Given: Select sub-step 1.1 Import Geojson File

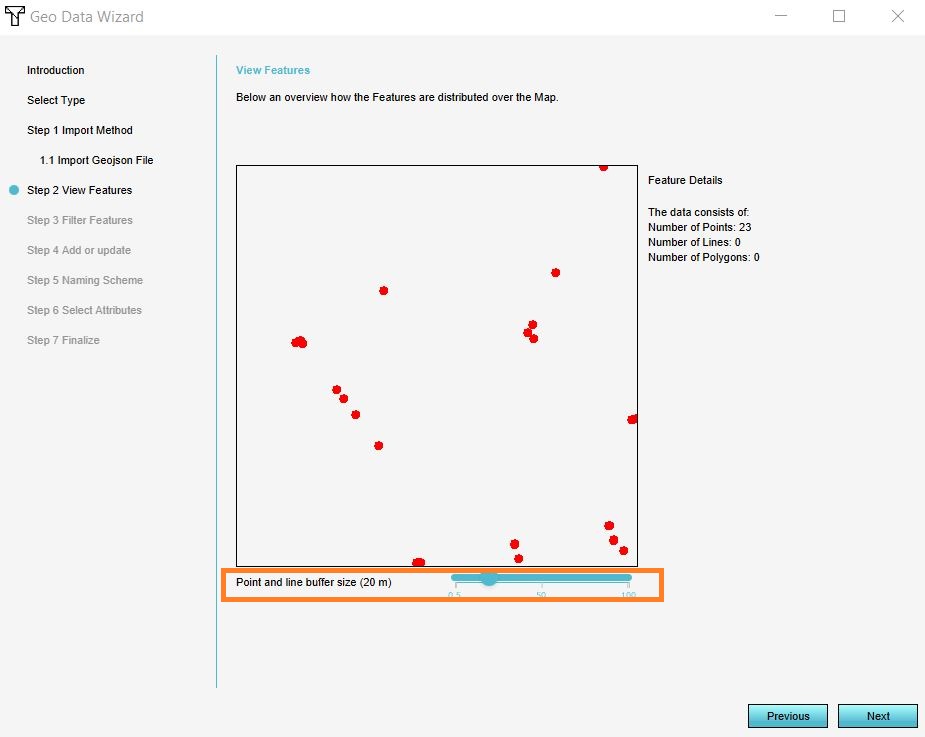Looking at the screenshot, I should [96, 160].
